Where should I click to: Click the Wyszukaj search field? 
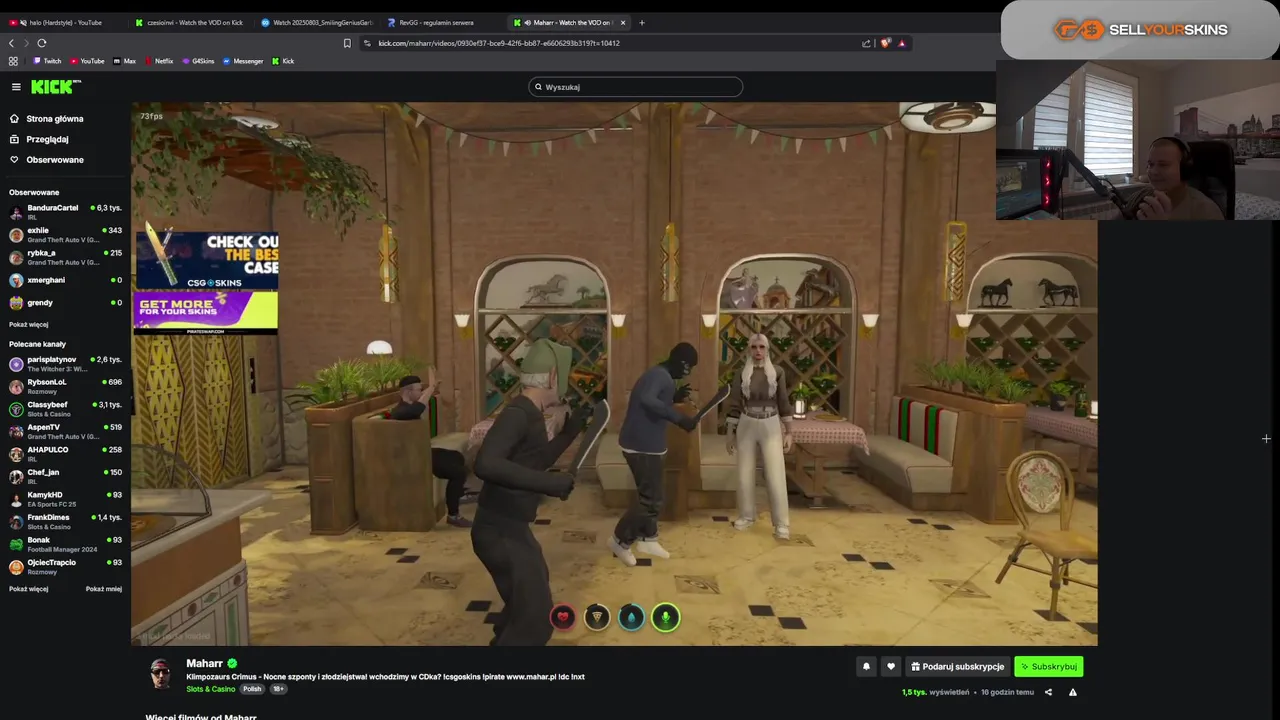[636, 87]
